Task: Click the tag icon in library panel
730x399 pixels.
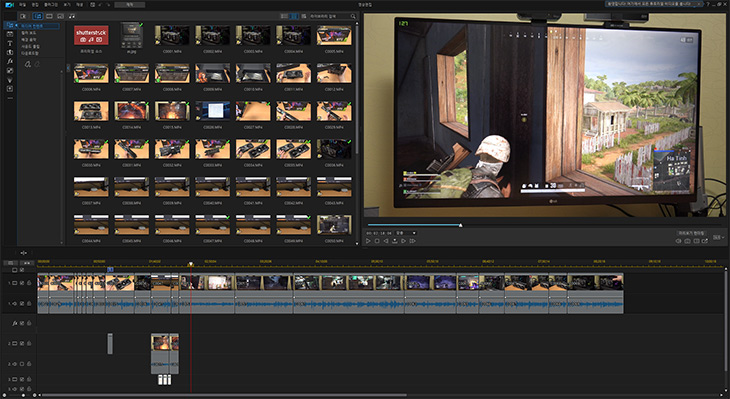Action: [27, 64]
